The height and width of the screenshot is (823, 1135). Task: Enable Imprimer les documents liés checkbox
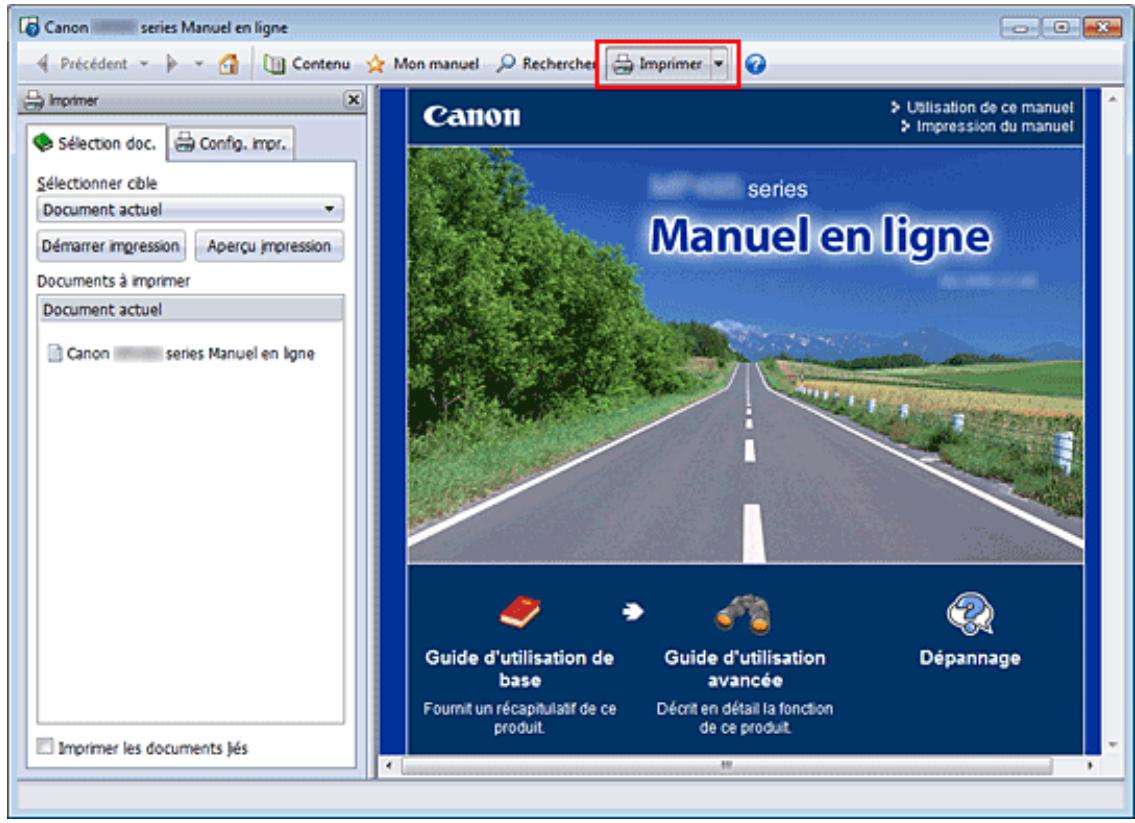point(46,746)
